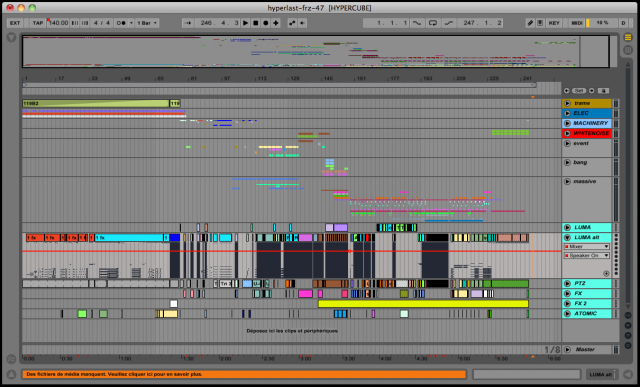Unfold the ELEC track
Viewport: 640px width, 387px height.
(567, 113)
